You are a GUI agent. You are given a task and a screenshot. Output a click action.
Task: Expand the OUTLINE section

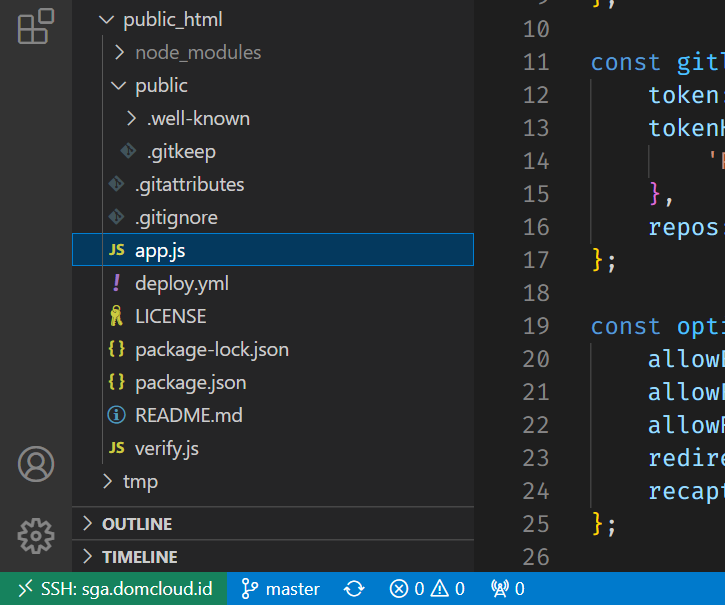point(136,524)
